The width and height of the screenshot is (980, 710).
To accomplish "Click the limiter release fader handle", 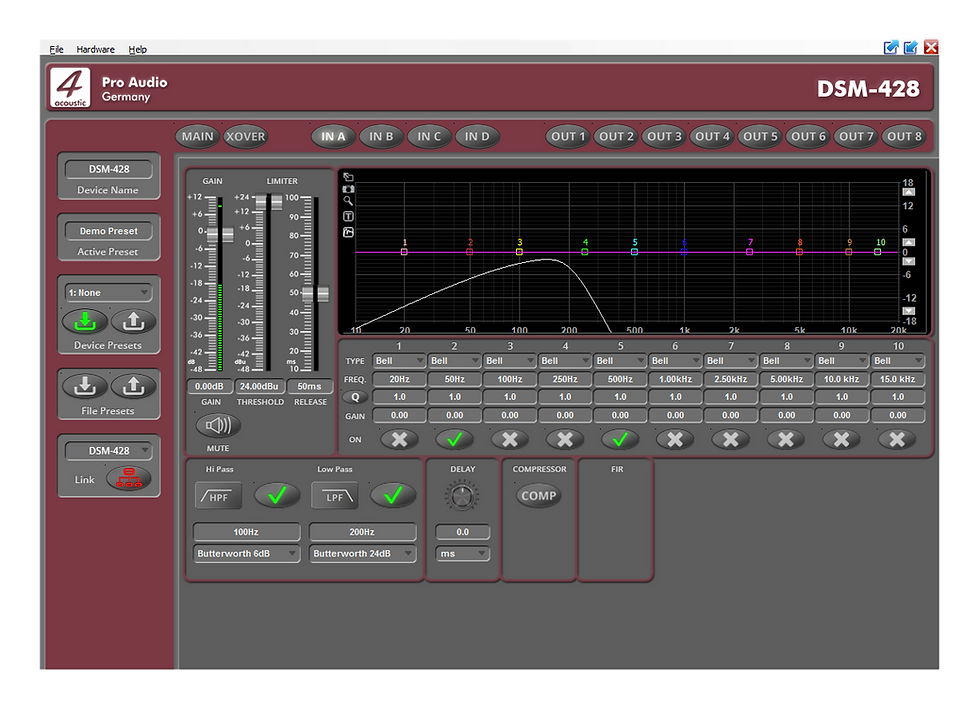I will [x=316, y=294].
